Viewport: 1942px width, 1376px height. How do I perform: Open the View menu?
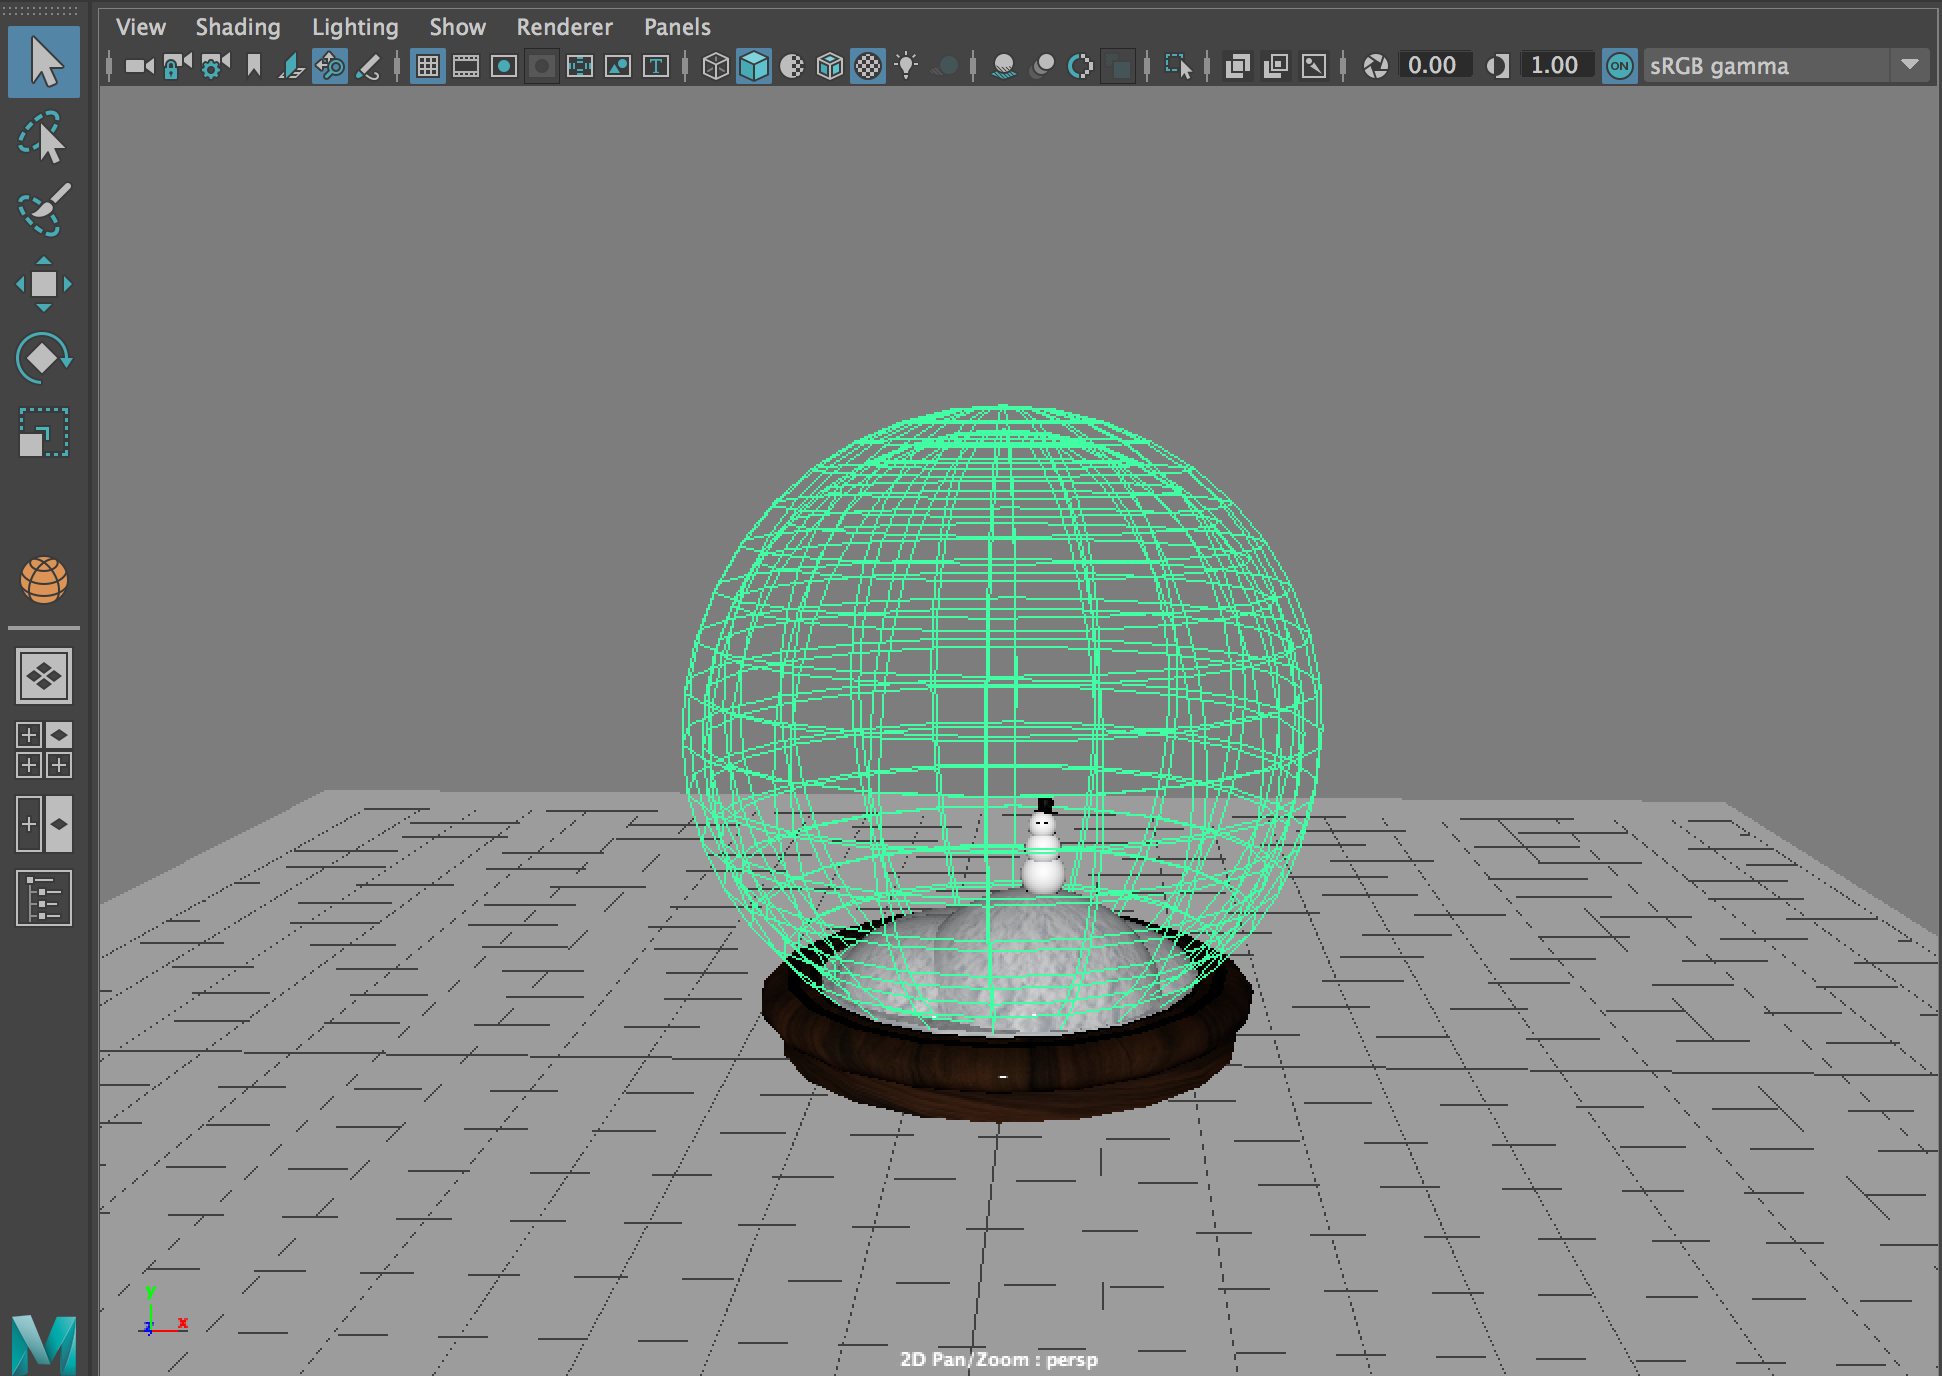point(140,27)
